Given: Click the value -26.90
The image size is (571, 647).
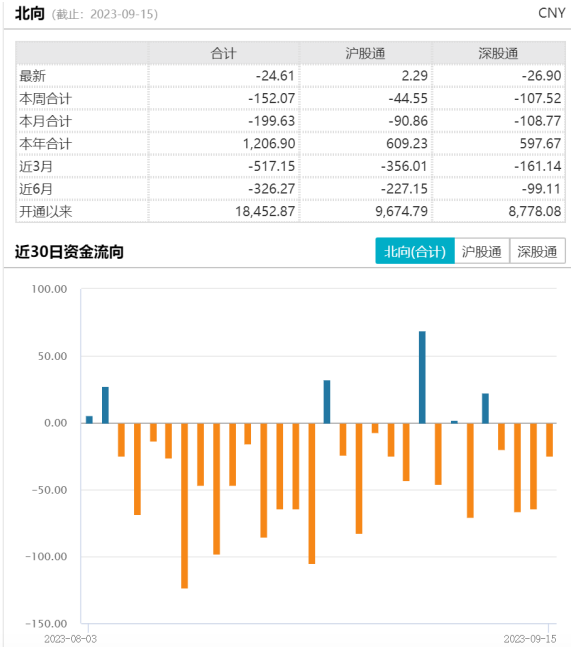Looking at the screenshot, I should point(541,76).
